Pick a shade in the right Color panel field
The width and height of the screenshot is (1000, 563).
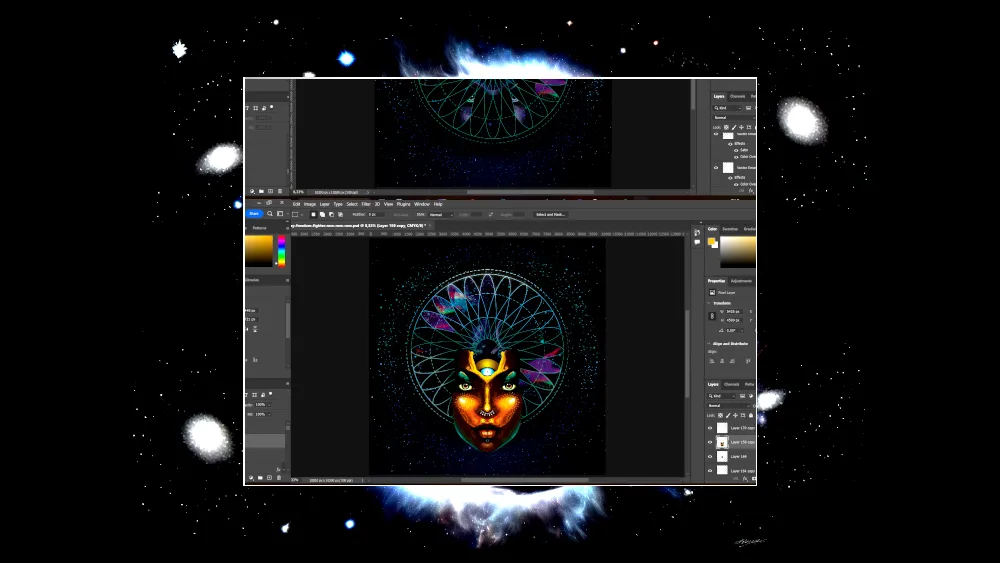tap(738, 252)
